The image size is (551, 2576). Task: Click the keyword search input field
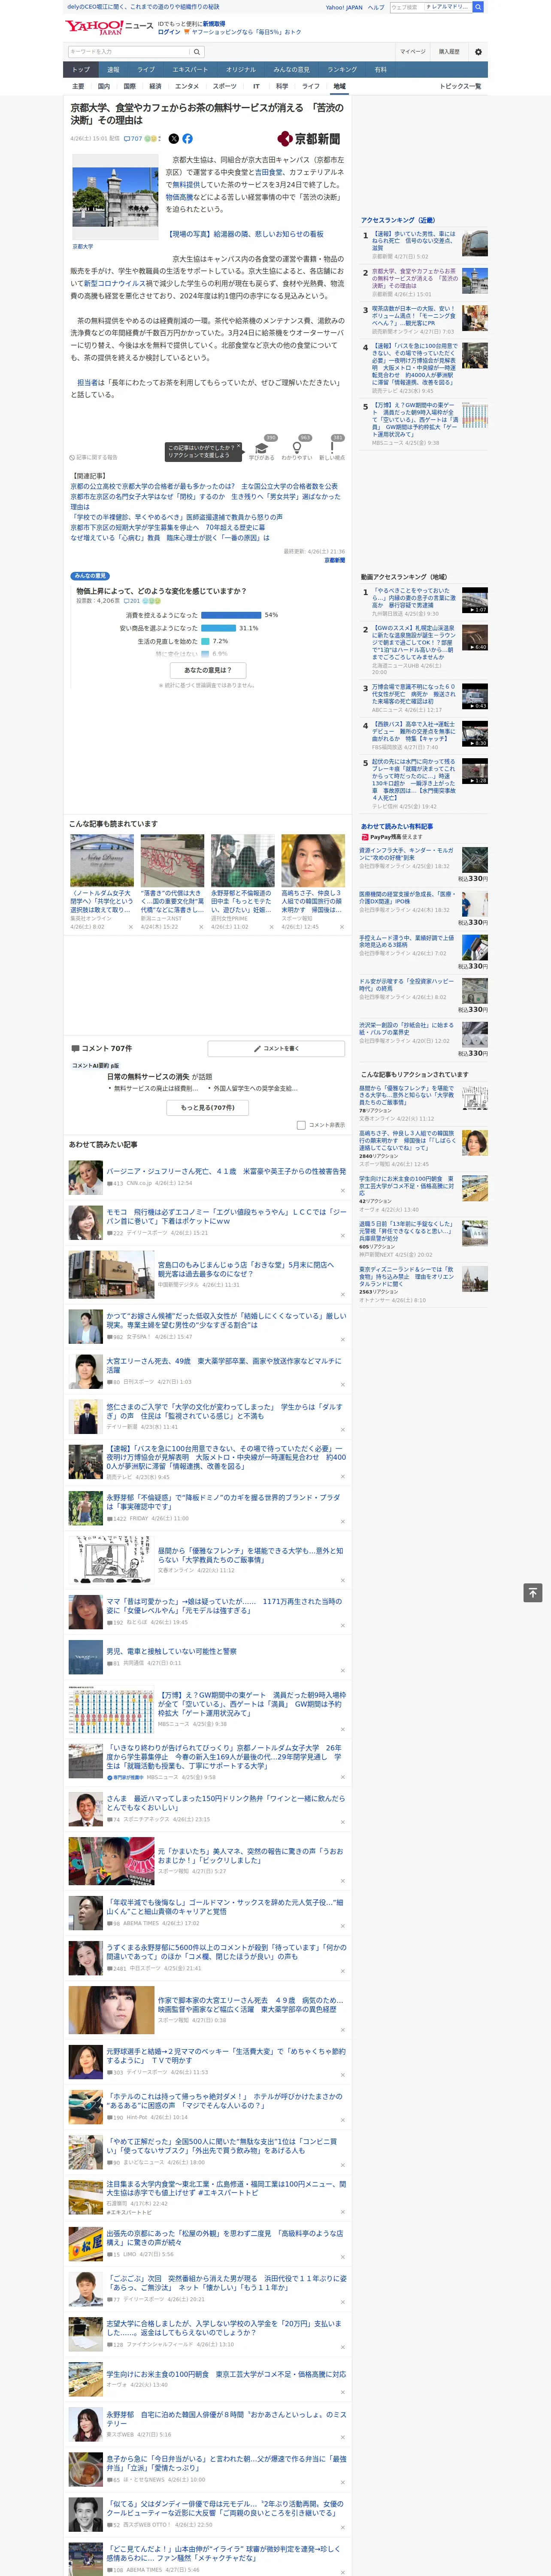129,52
